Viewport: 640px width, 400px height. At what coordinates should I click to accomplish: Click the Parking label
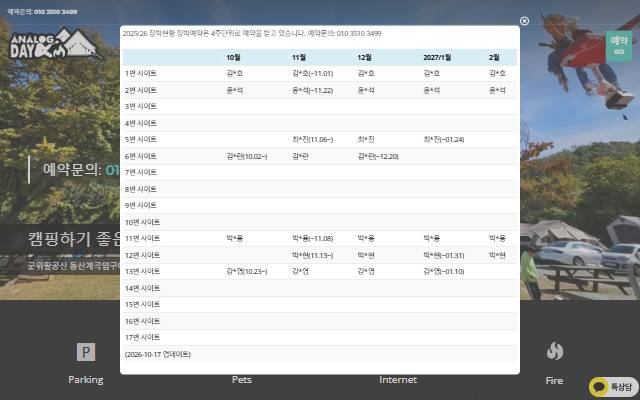coord(86,380)
